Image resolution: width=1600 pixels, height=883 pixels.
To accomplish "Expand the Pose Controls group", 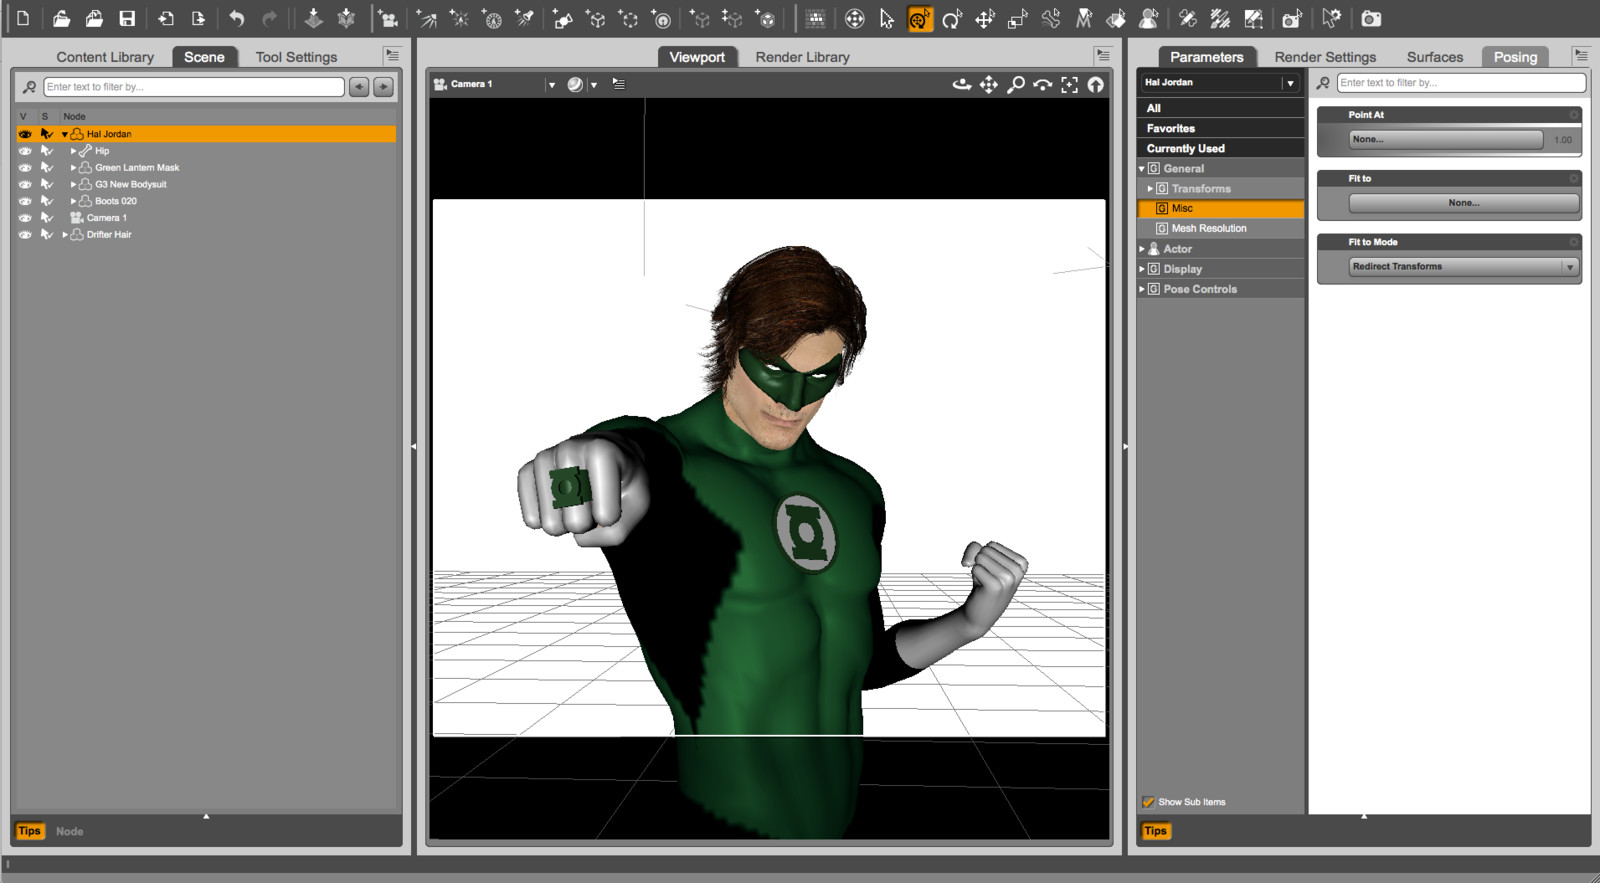I will click(x=1142, y=289).
